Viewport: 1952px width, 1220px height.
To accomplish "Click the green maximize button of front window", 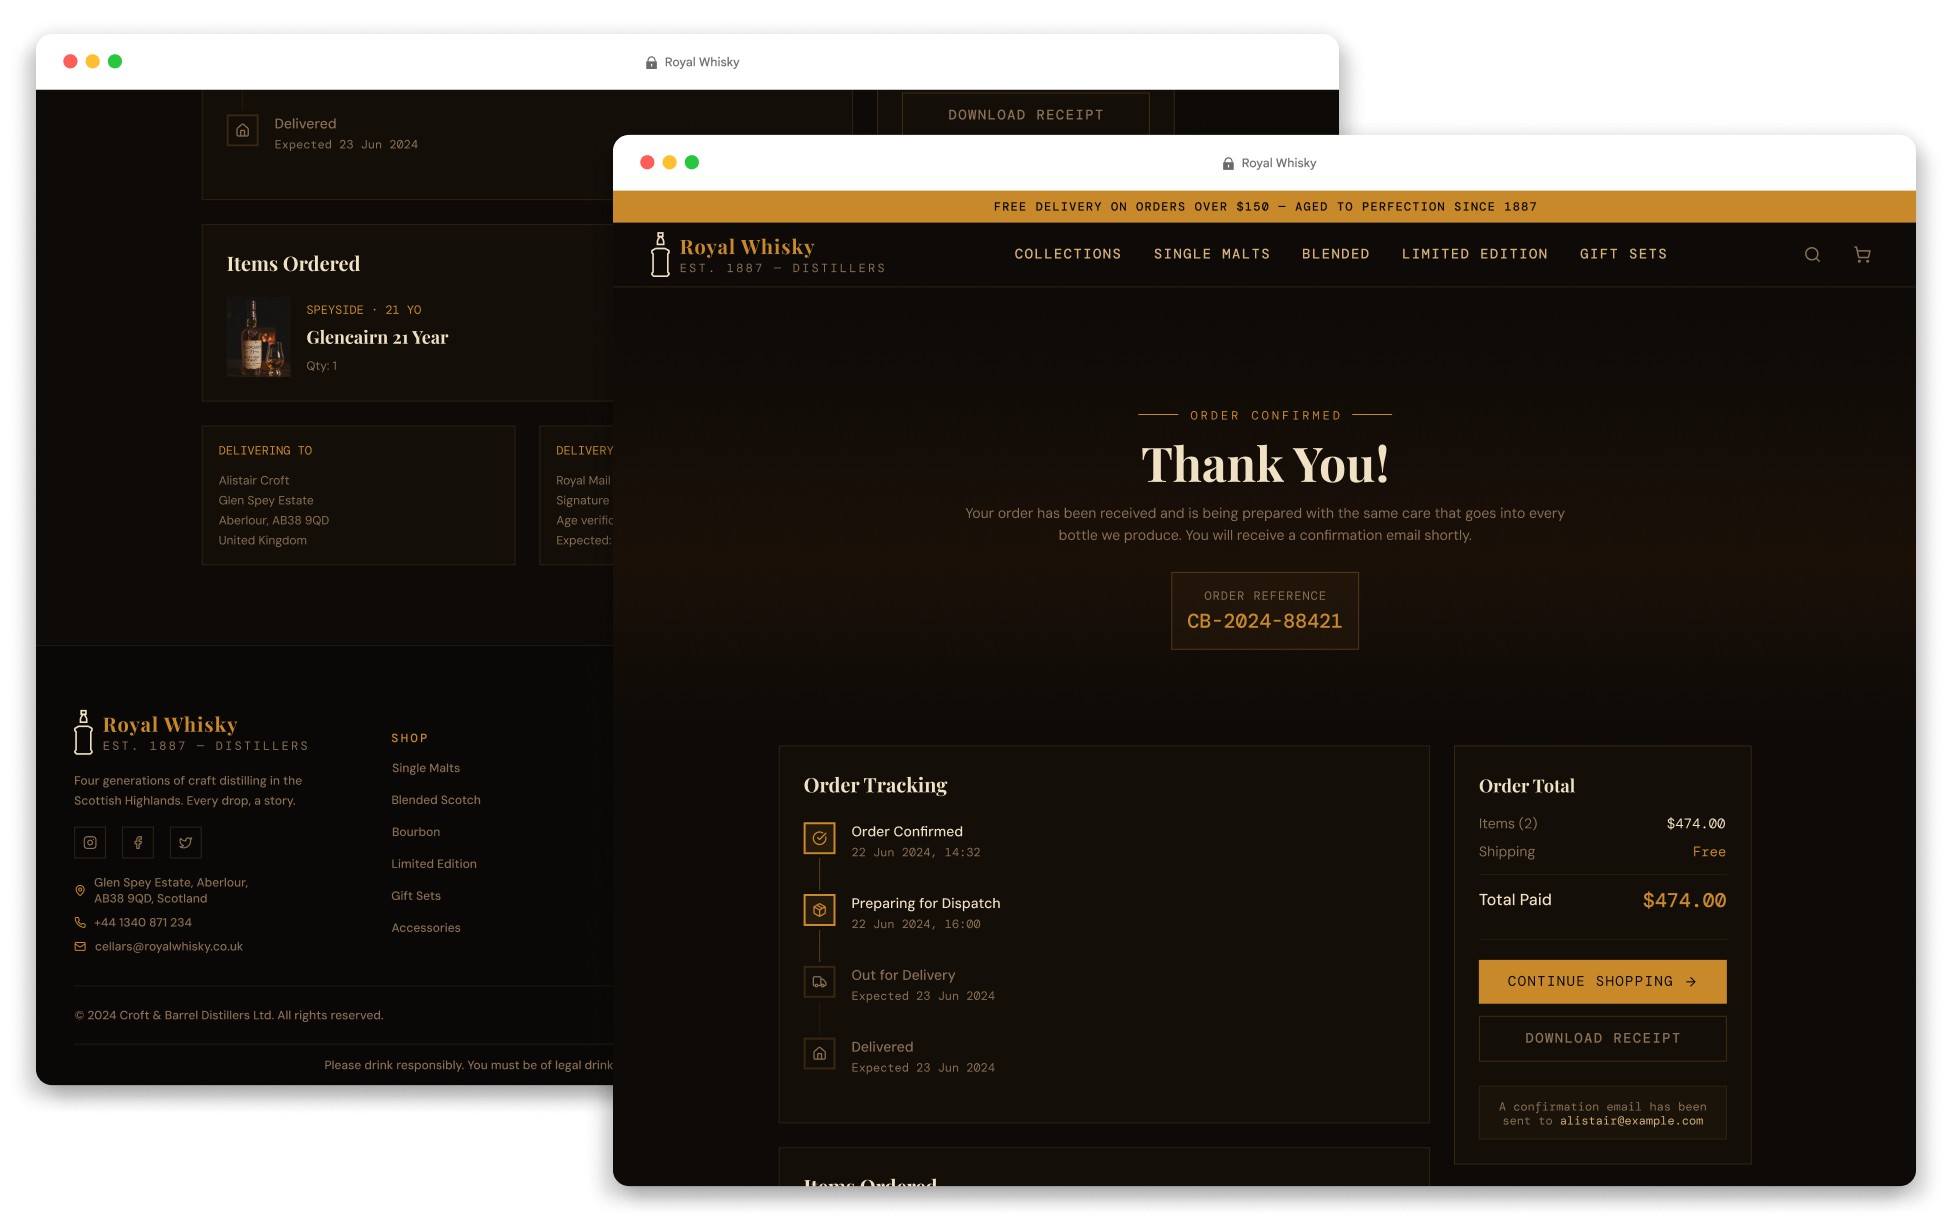I will 692,163.
